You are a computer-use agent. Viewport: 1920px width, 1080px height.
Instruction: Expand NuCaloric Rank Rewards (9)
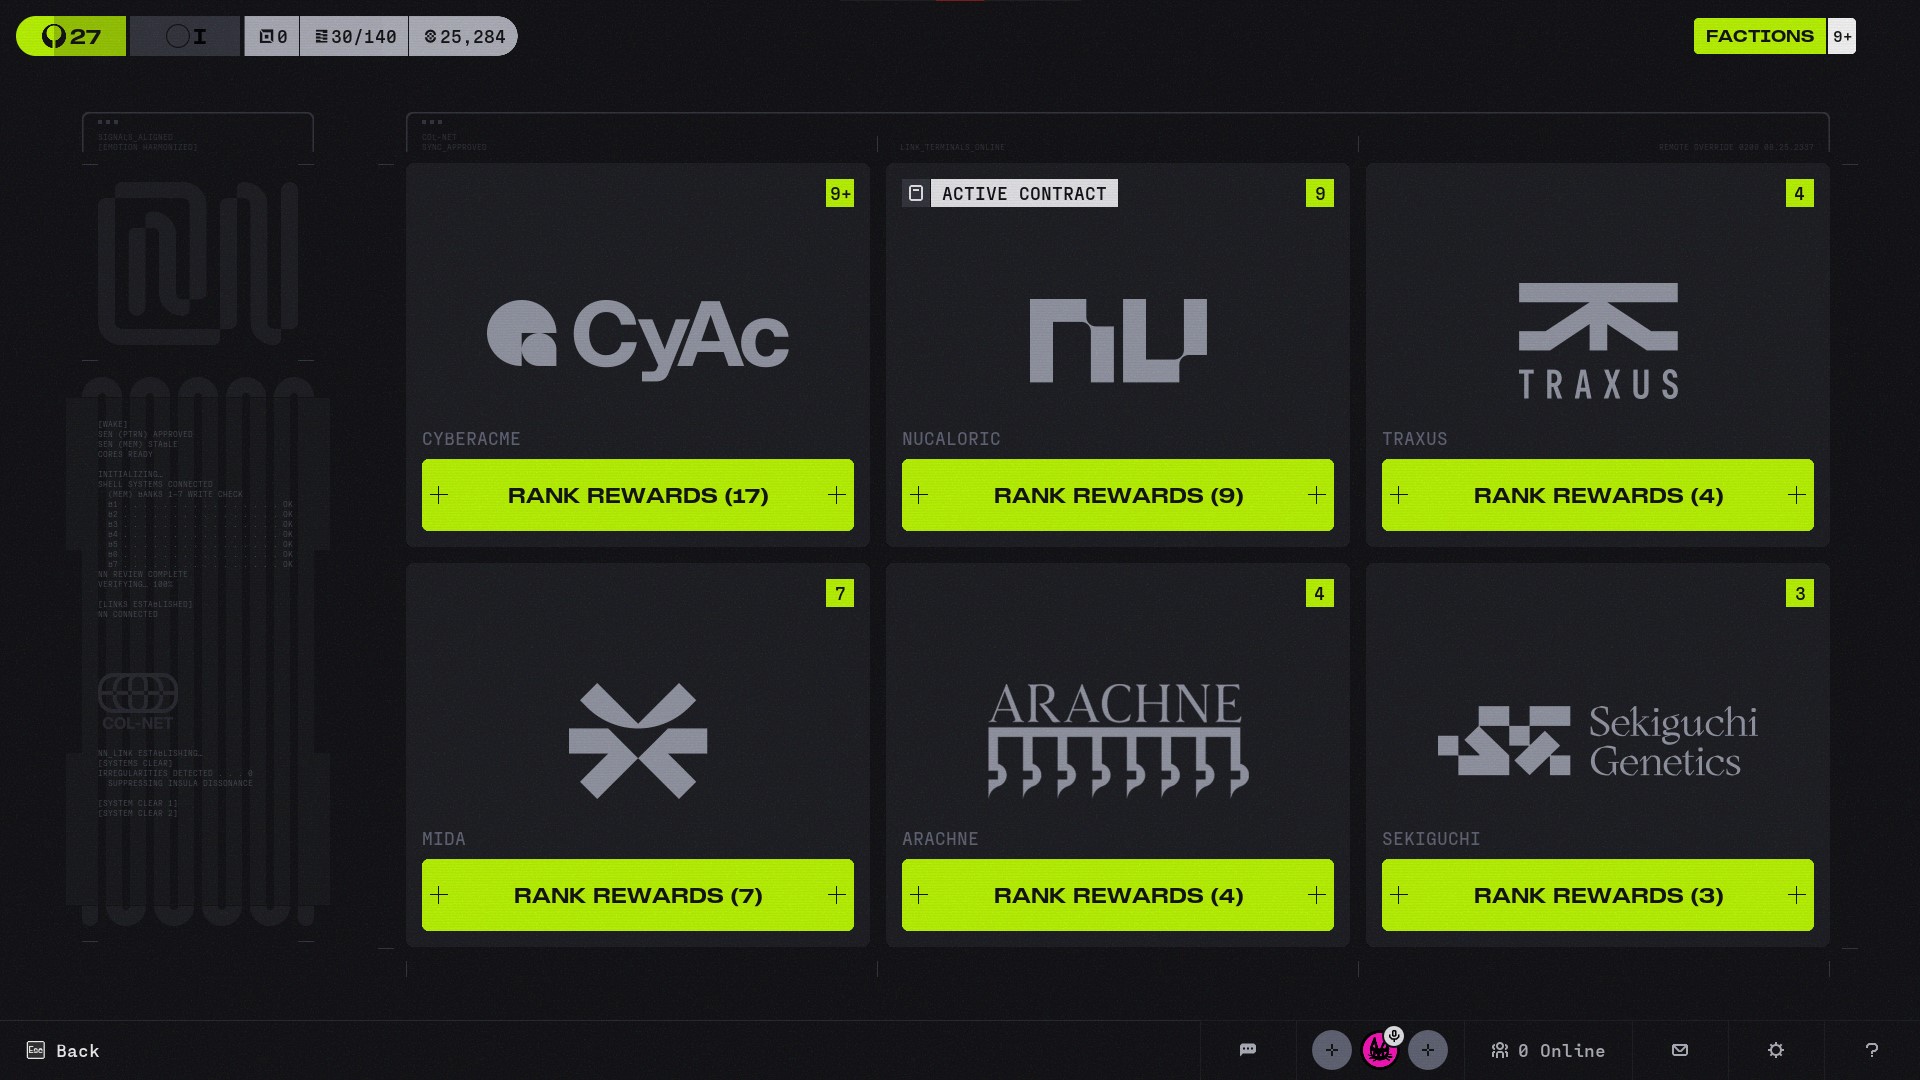1118,495
